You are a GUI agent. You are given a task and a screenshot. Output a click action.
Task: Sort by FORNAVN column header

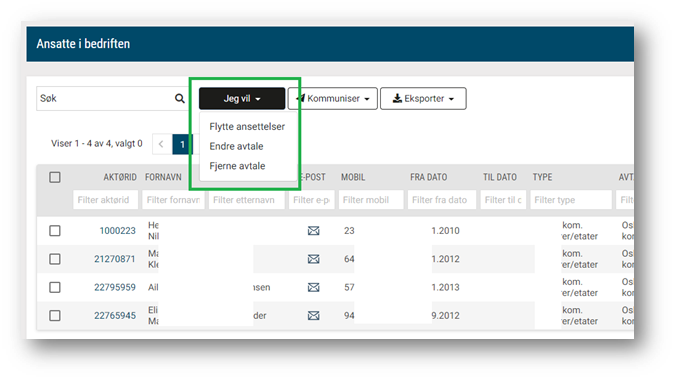(x=163, y=177)
